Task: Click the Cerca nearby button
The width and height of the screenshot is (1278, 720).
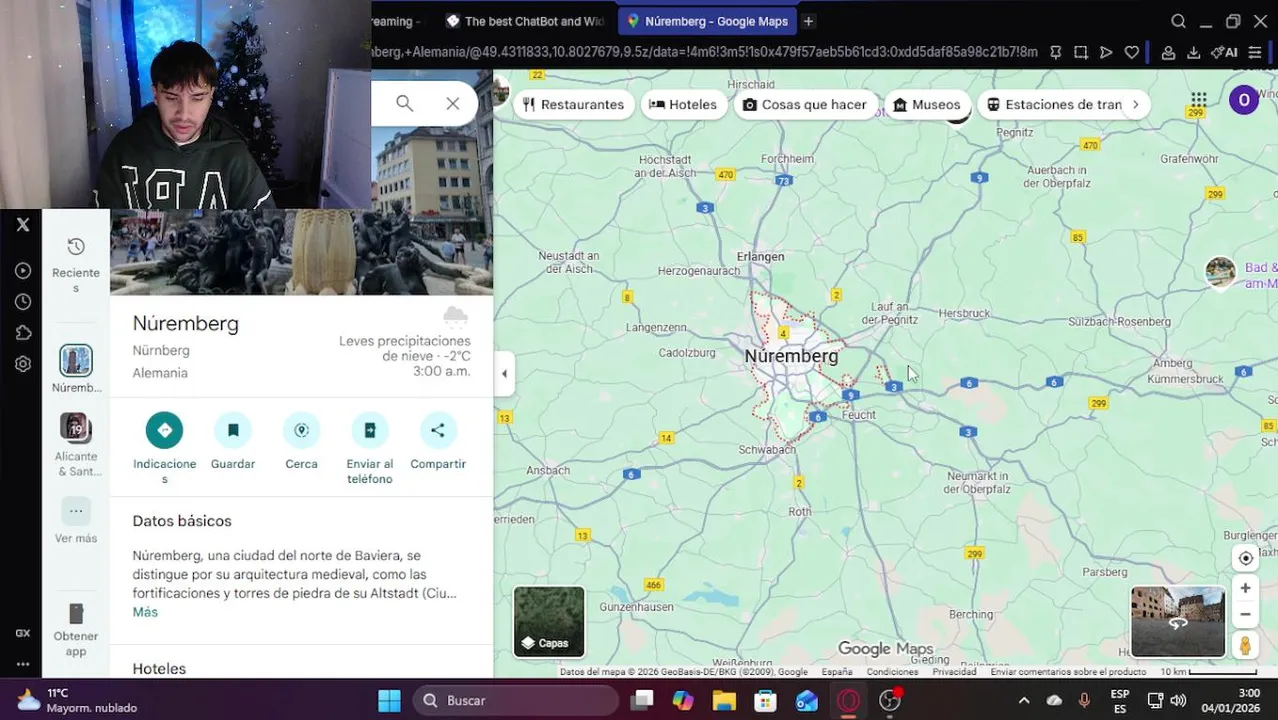Action: pyautogui.click(x=301, y=430)
